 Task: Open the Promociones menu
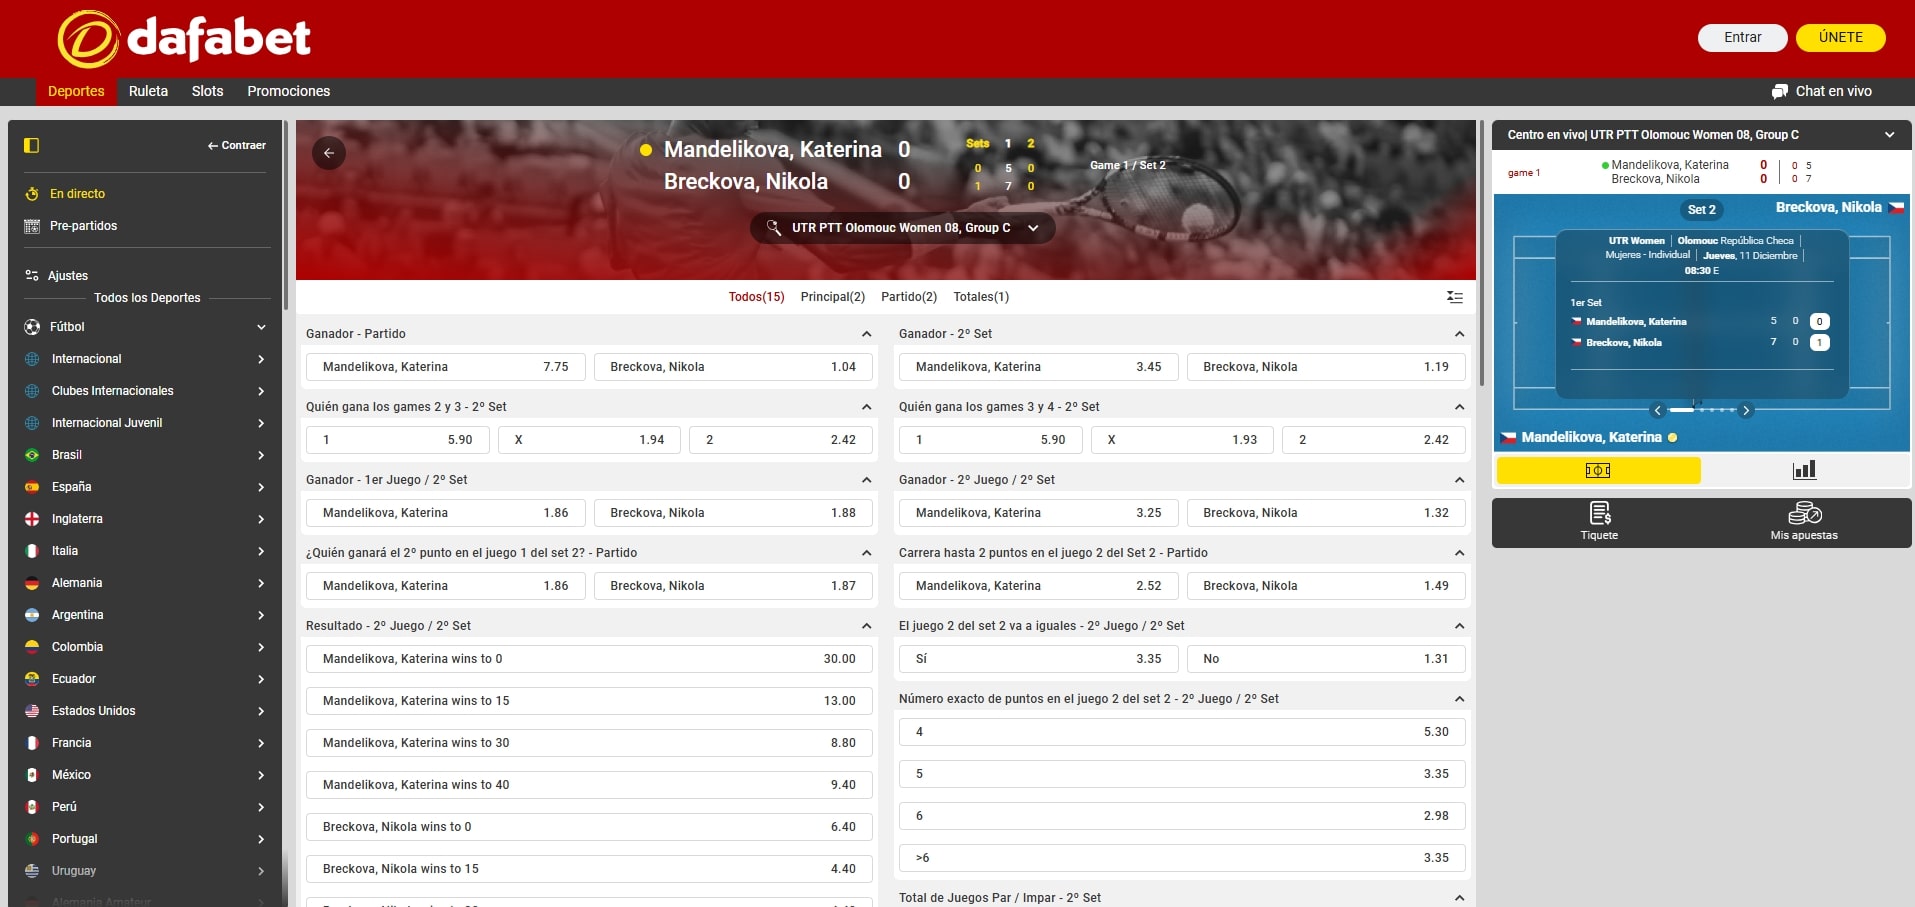pos(288,91)
